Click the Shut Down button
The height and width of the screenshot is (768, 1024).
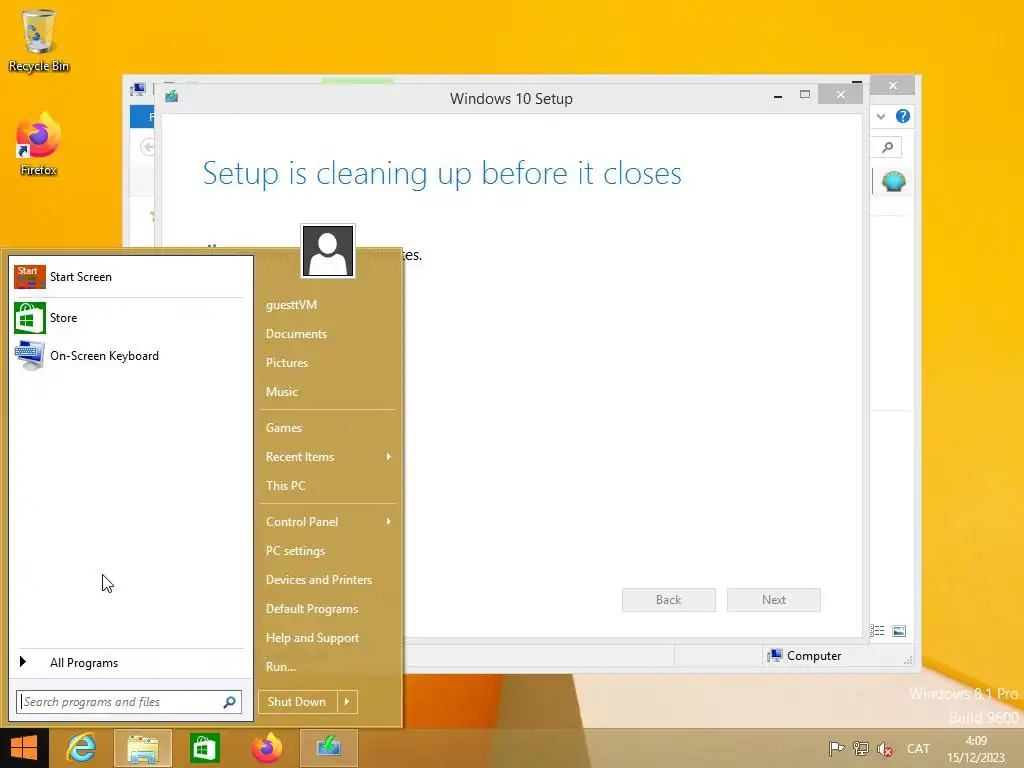pos(297,702)
